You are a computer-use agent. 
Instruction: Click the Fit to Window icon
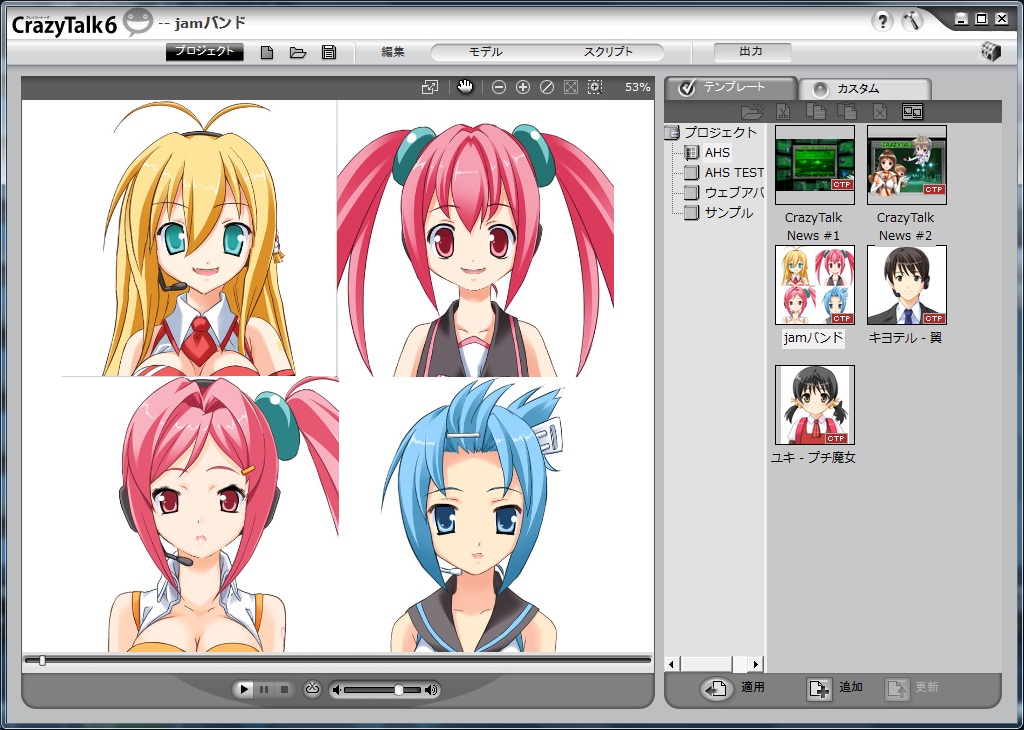(570, 87)
